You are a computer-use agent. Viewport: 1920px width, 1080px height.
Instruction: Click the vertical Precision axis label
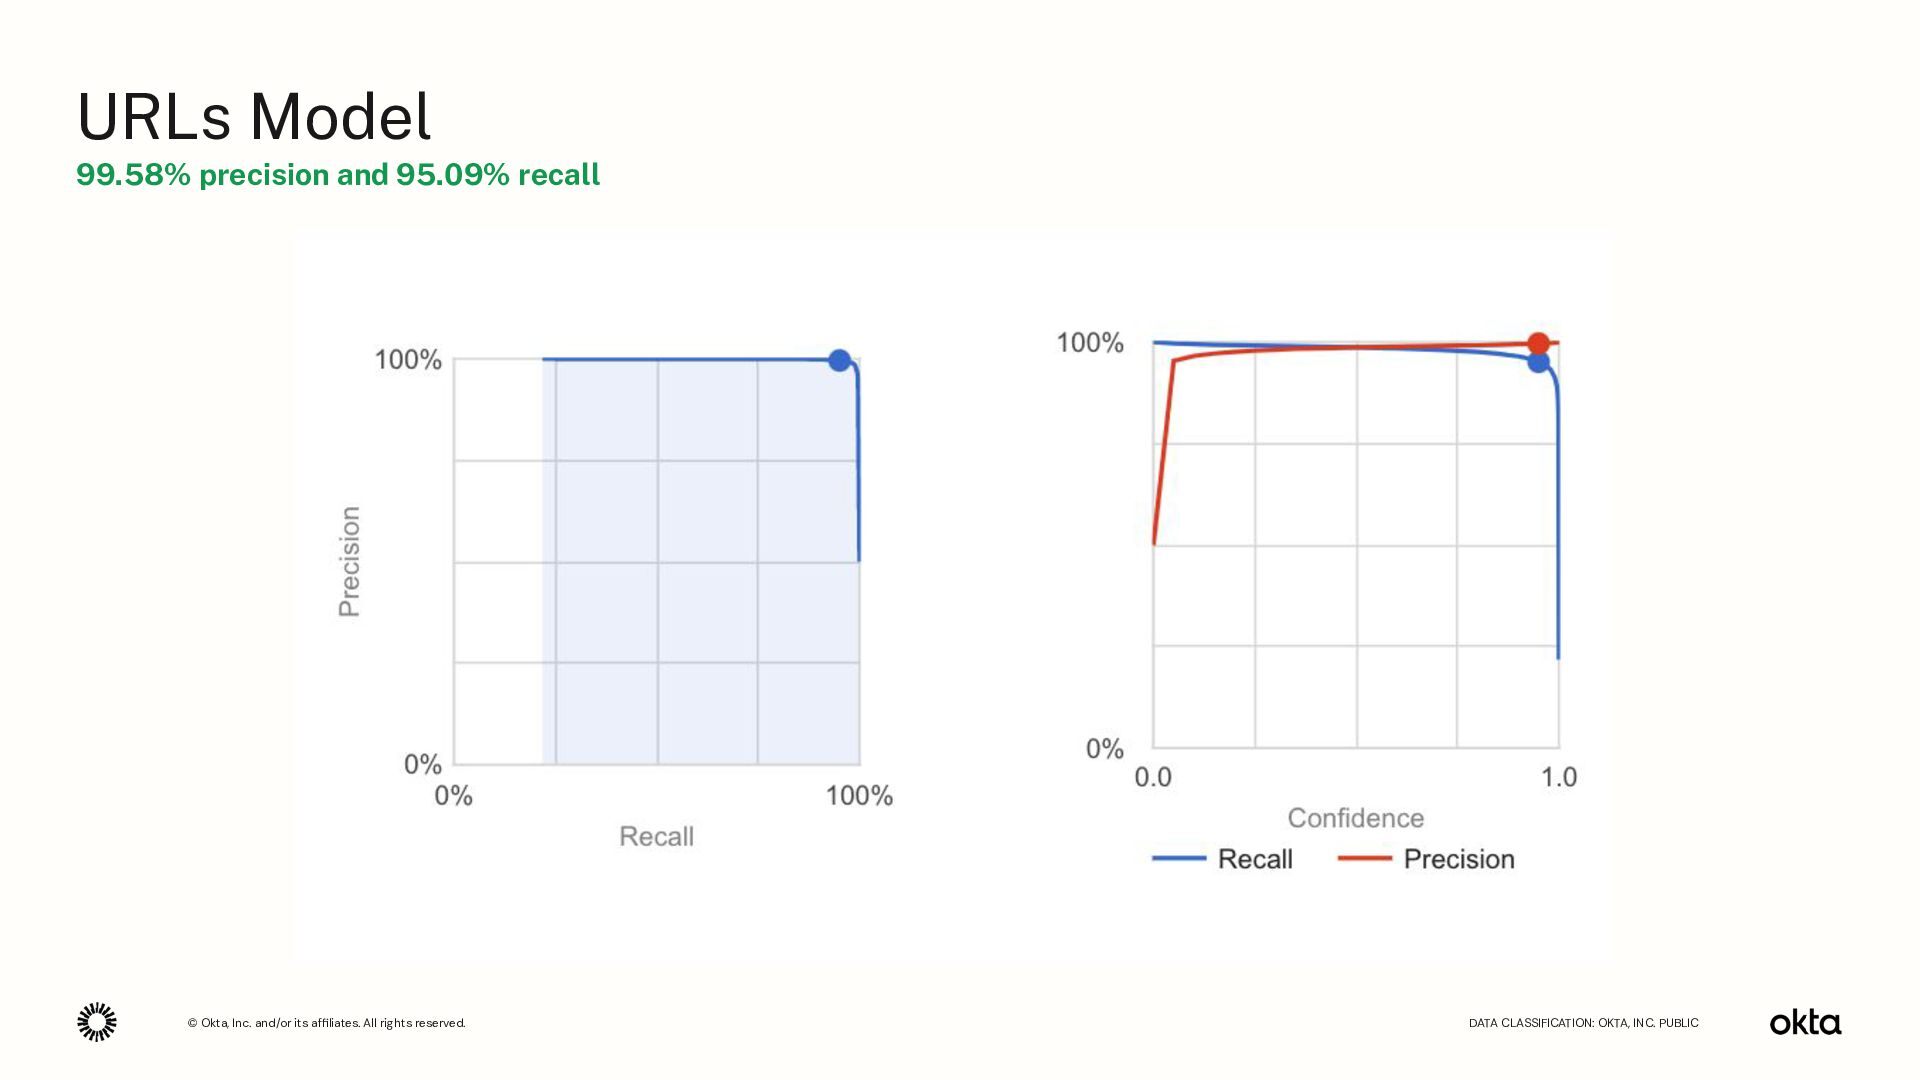tap(349, 561)
